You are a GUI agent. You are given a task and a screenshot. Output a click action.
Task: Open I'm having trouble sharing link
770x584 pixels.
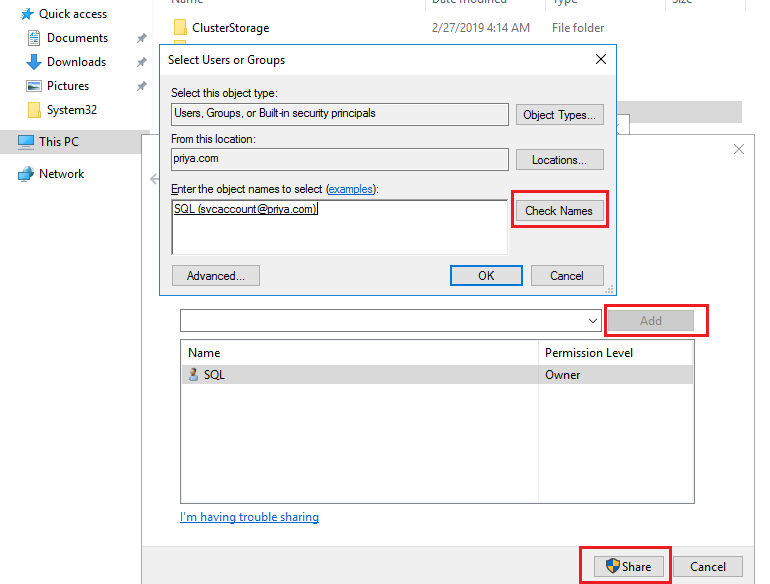coord(249,517)
